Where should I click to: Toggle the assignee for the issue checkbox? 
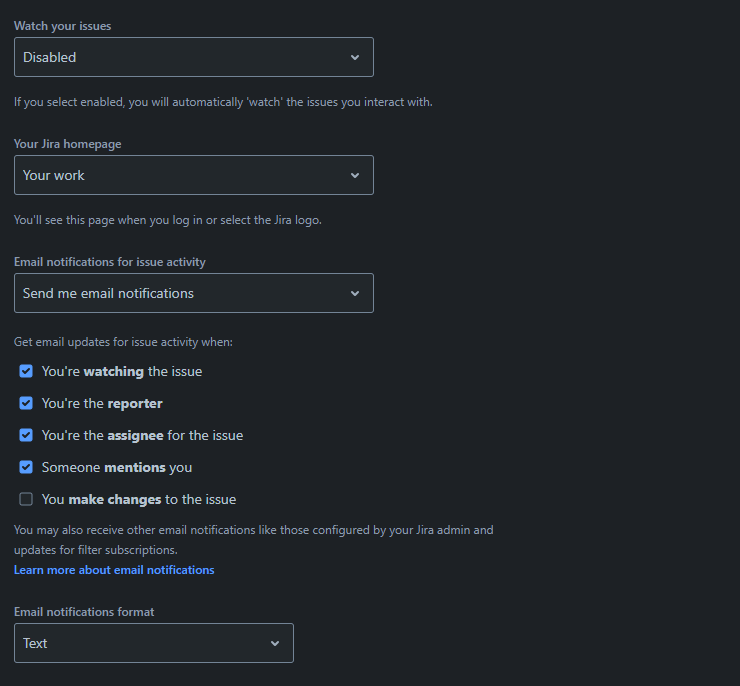tap(26, 435)
